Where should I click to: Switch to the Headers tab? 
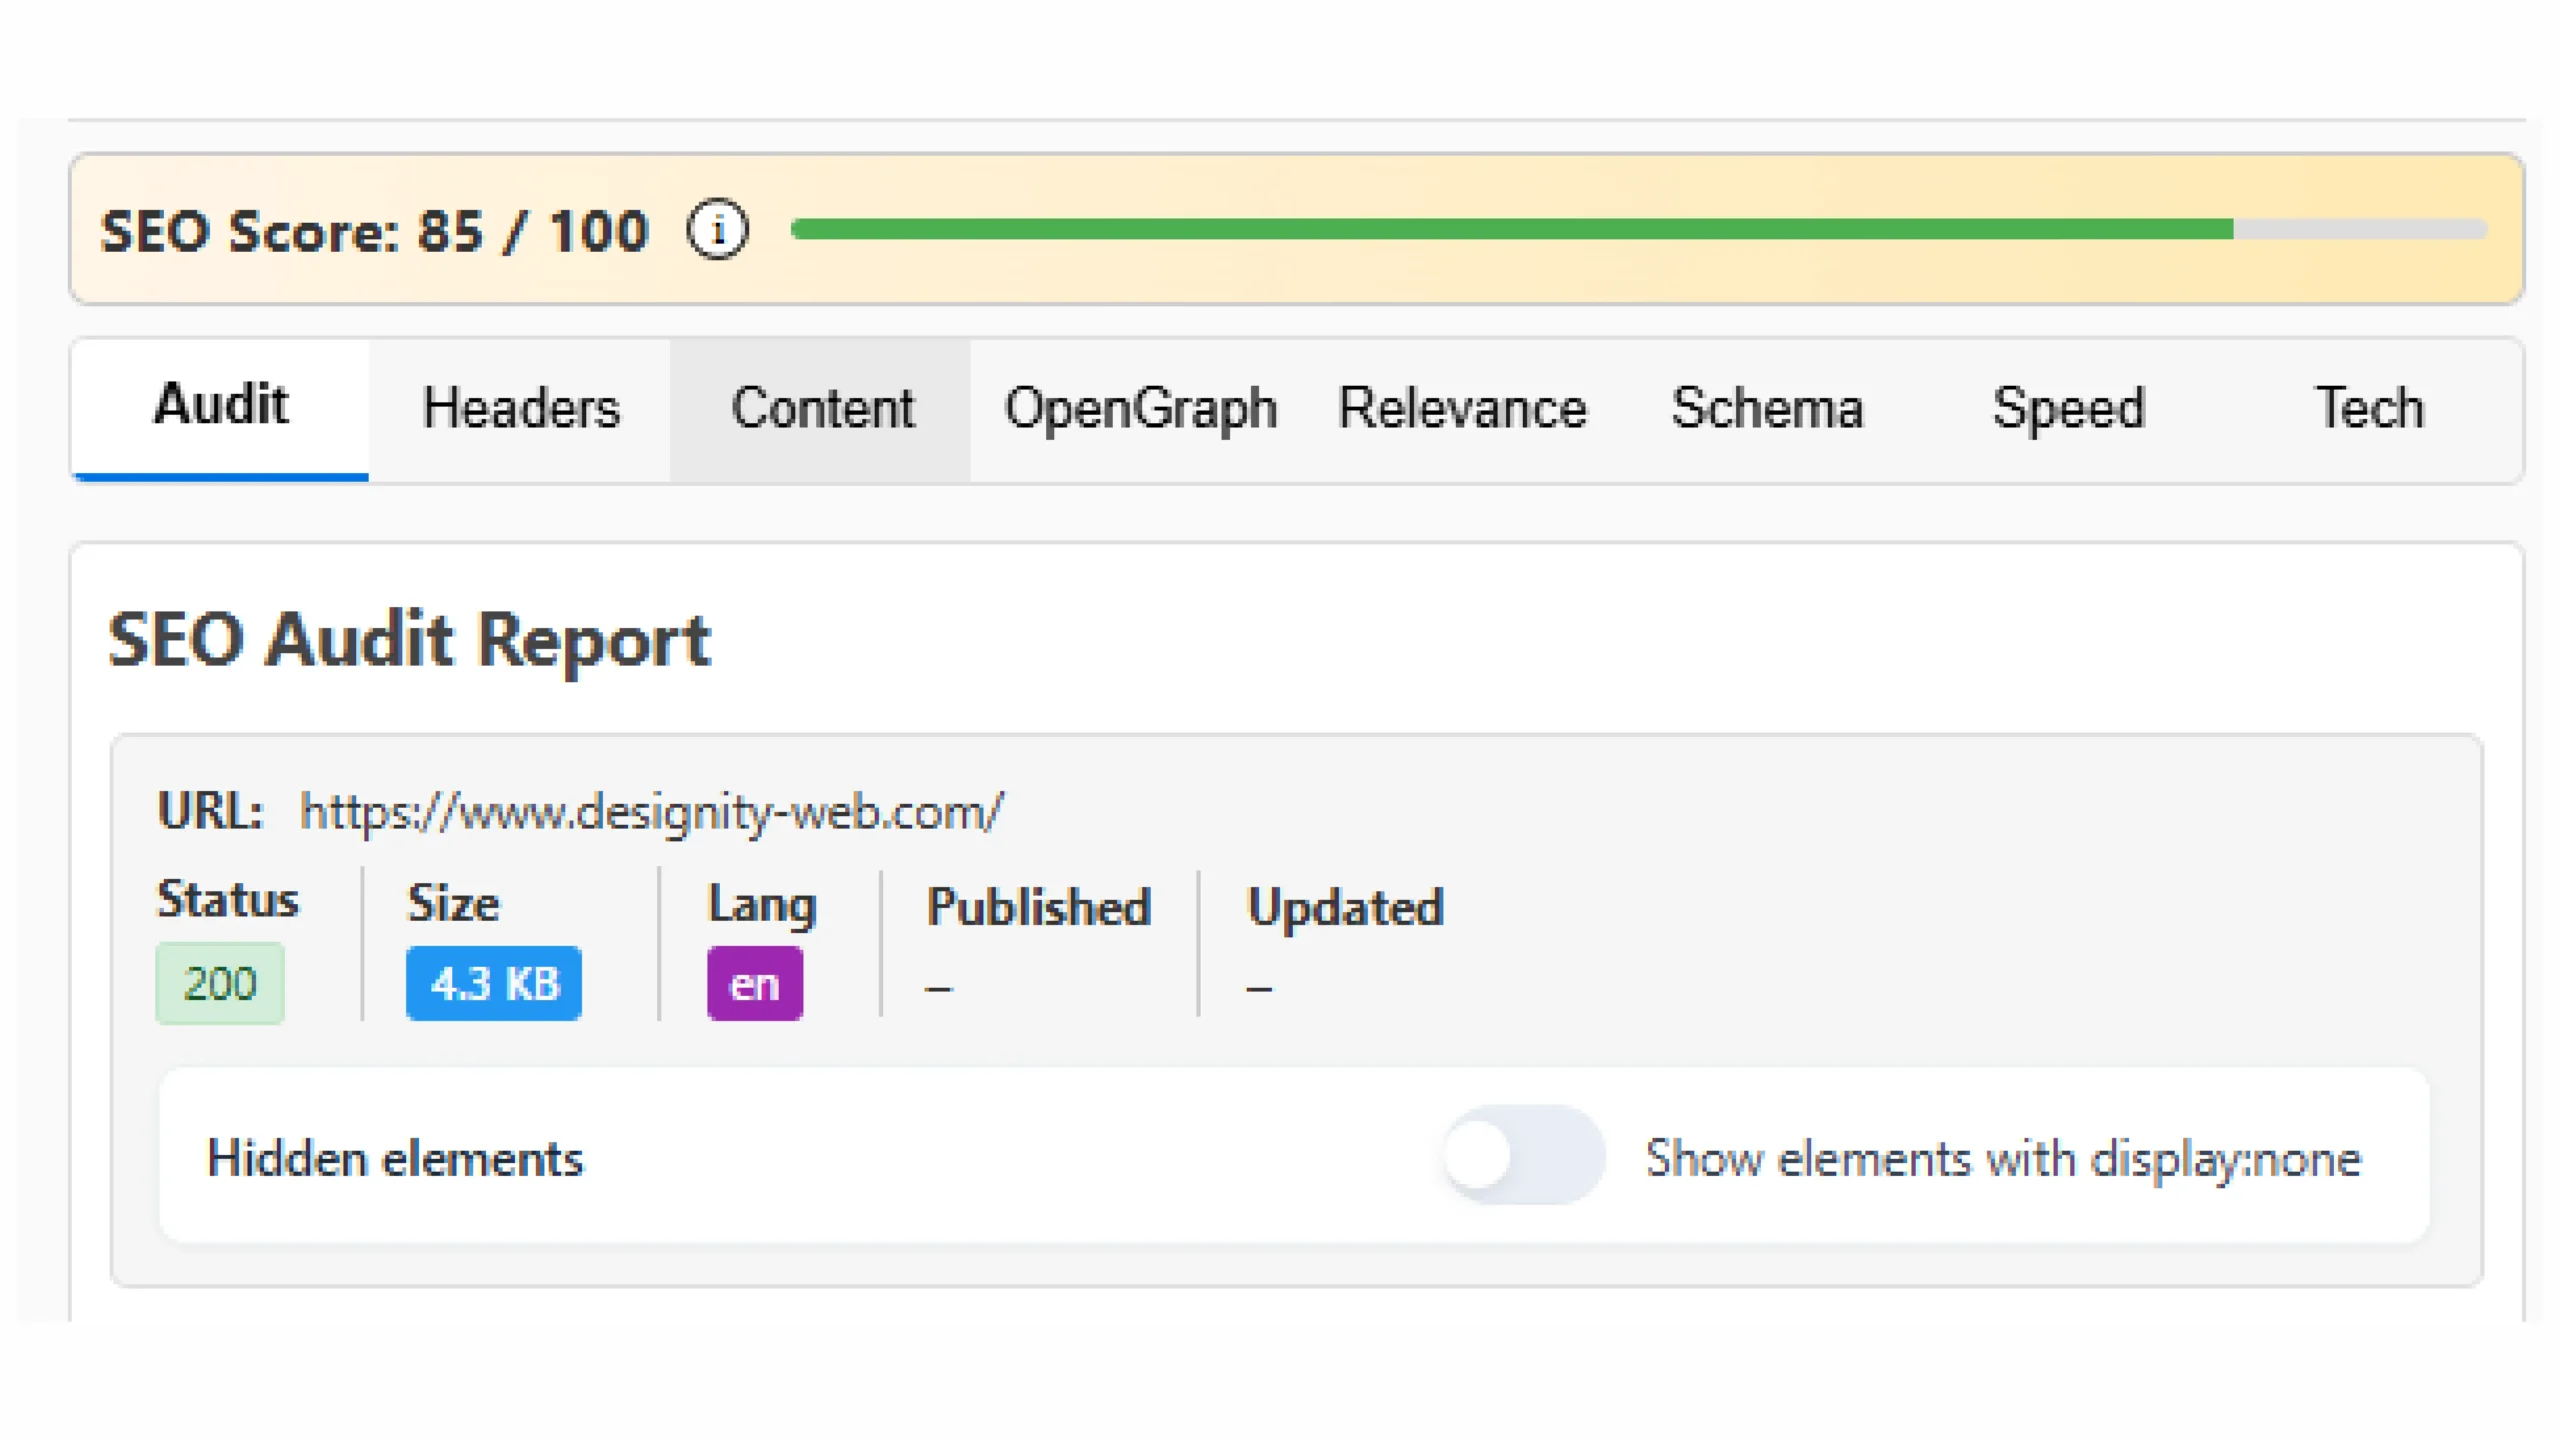[522, 408]
